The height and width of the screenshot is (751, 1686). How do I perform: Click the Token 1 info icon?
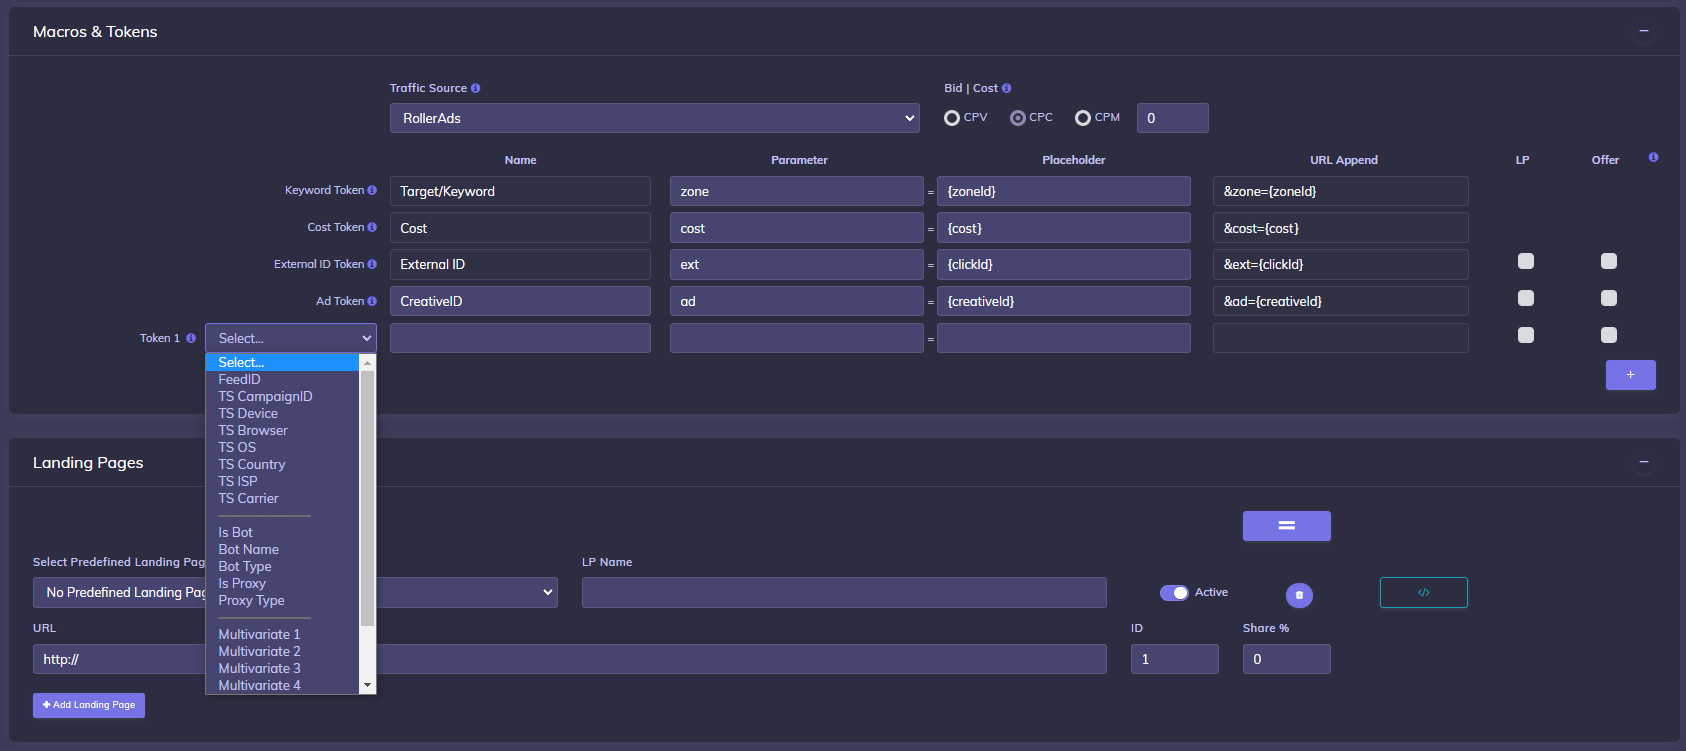tap(191, 338)
